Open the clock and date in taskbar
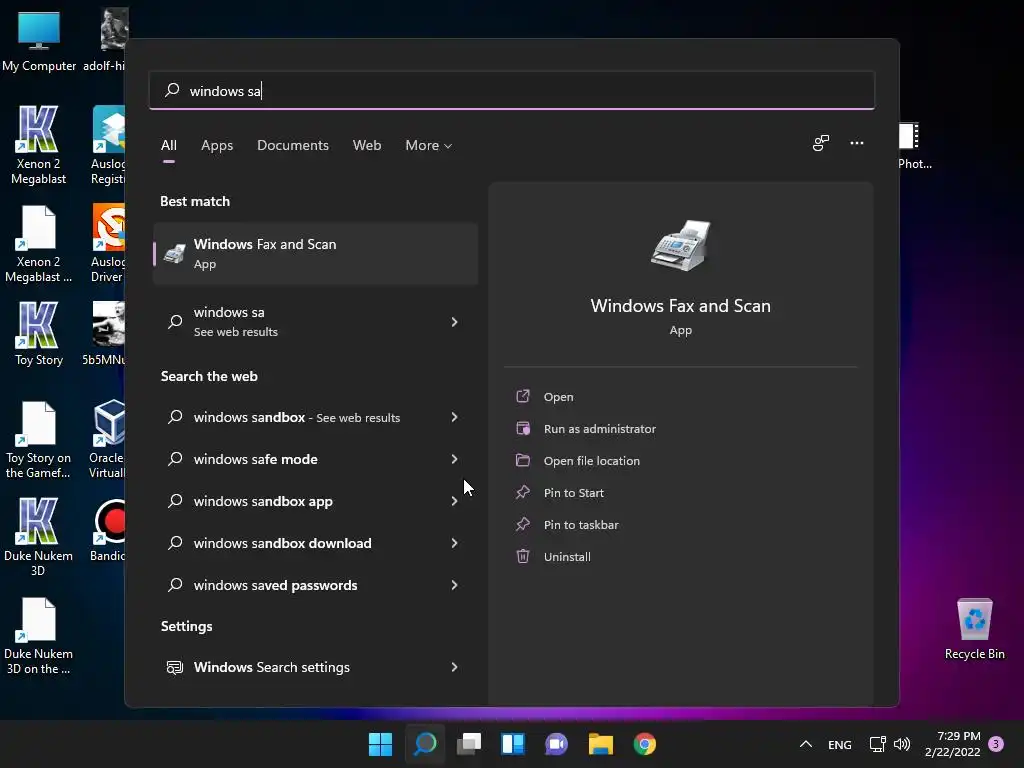Screen dimensions: 1024x768 click(952, 744)
